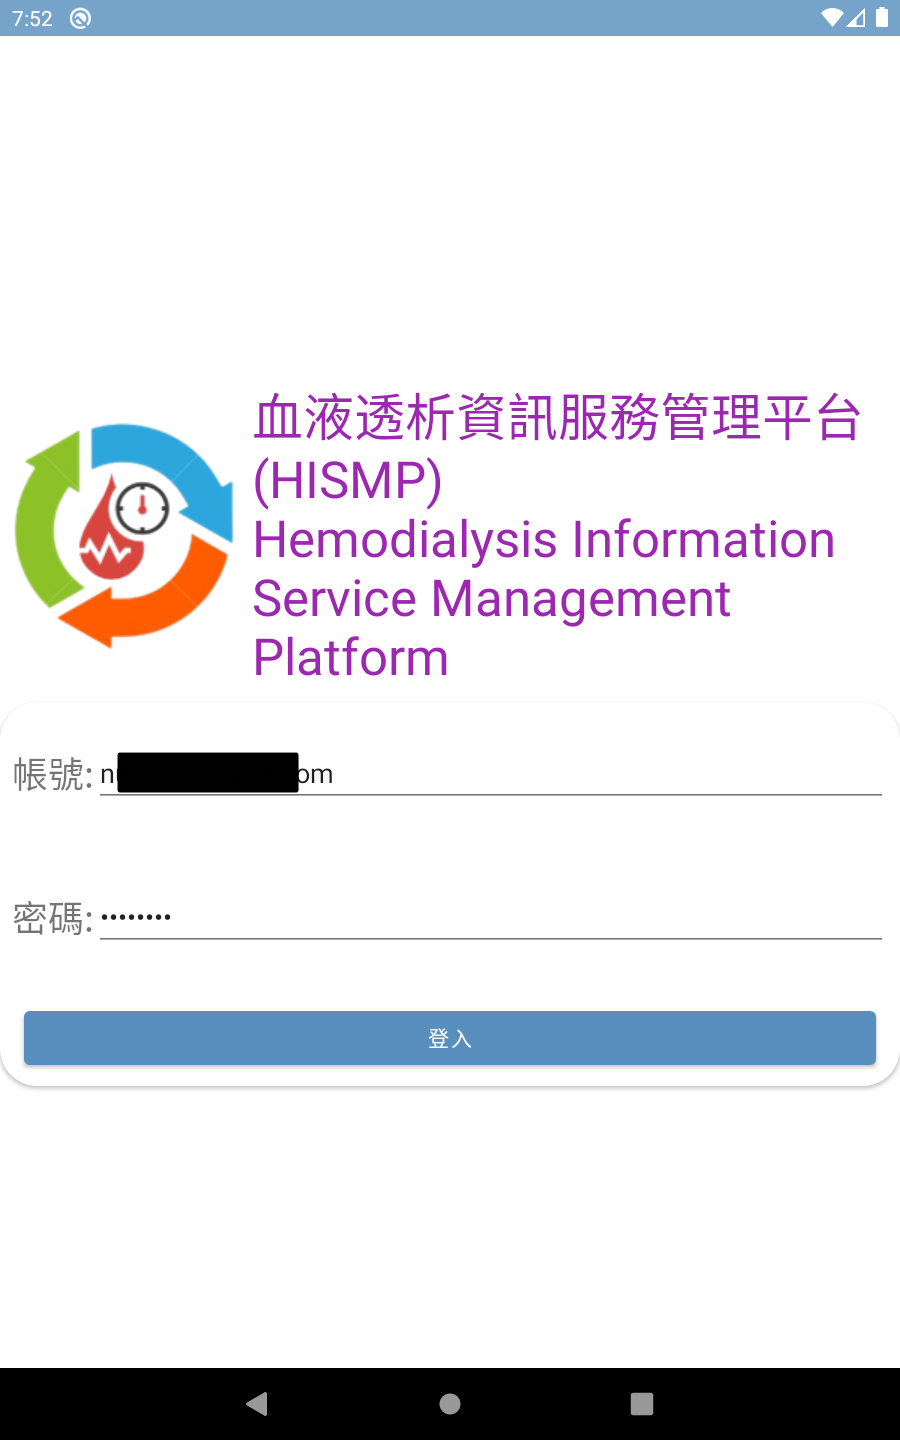Screen dimensions: 900x1440
Task: Tap the Android home circle button
Action: point(450,1404)
